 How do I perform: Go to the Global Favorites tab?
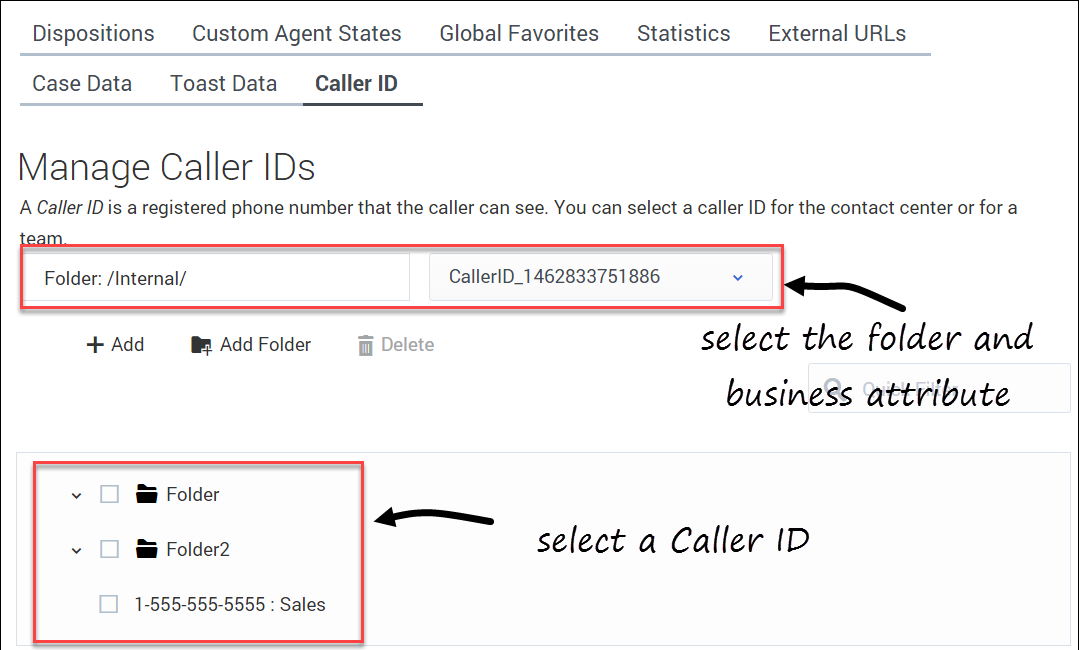(x=519, y=33)
